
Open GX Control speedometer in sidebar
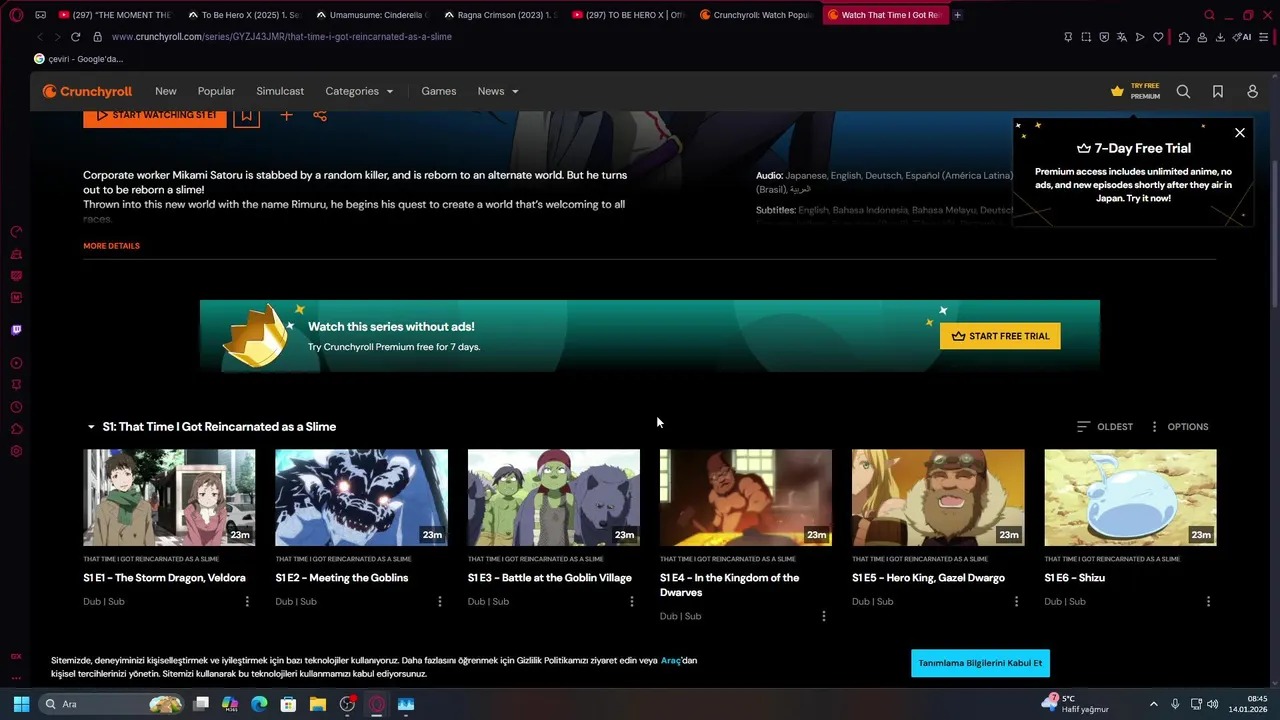point(16,232)
